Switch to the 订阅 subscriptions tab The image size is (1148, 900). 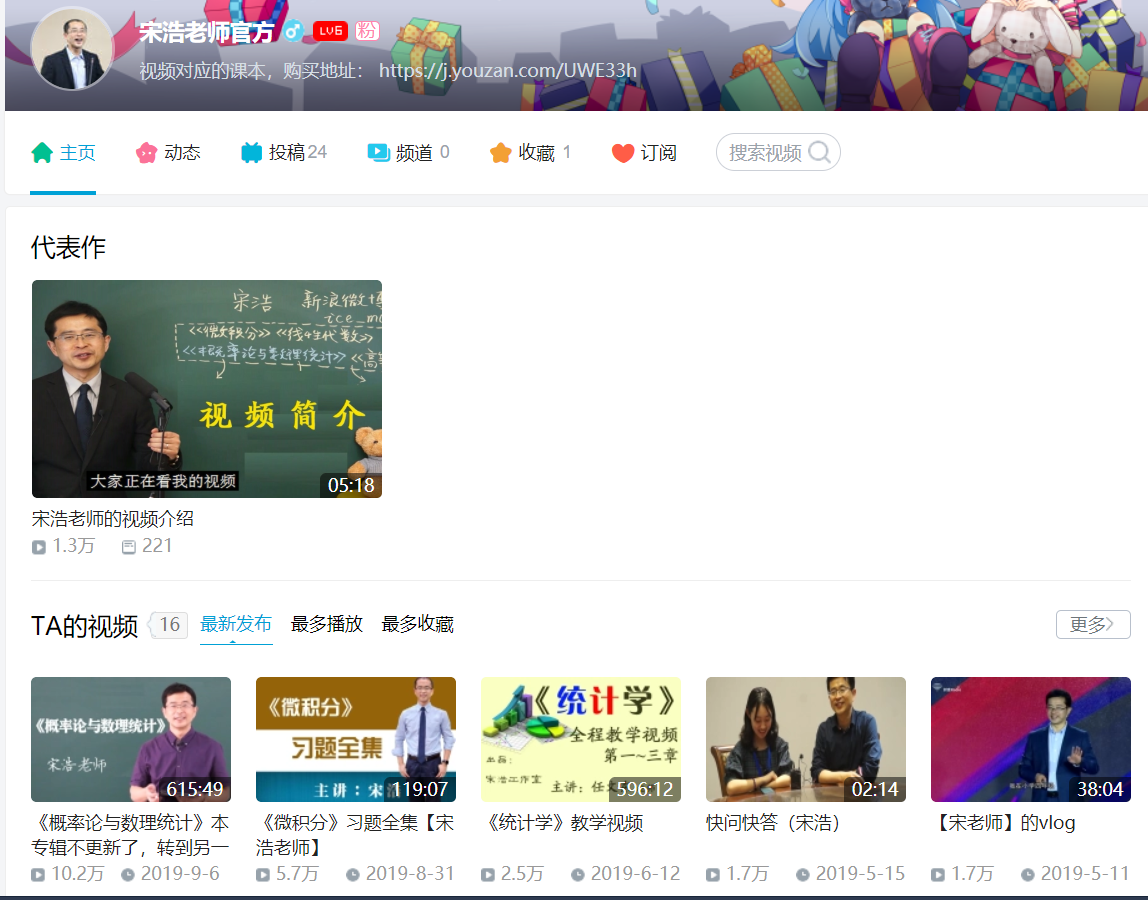pos(644,152)
